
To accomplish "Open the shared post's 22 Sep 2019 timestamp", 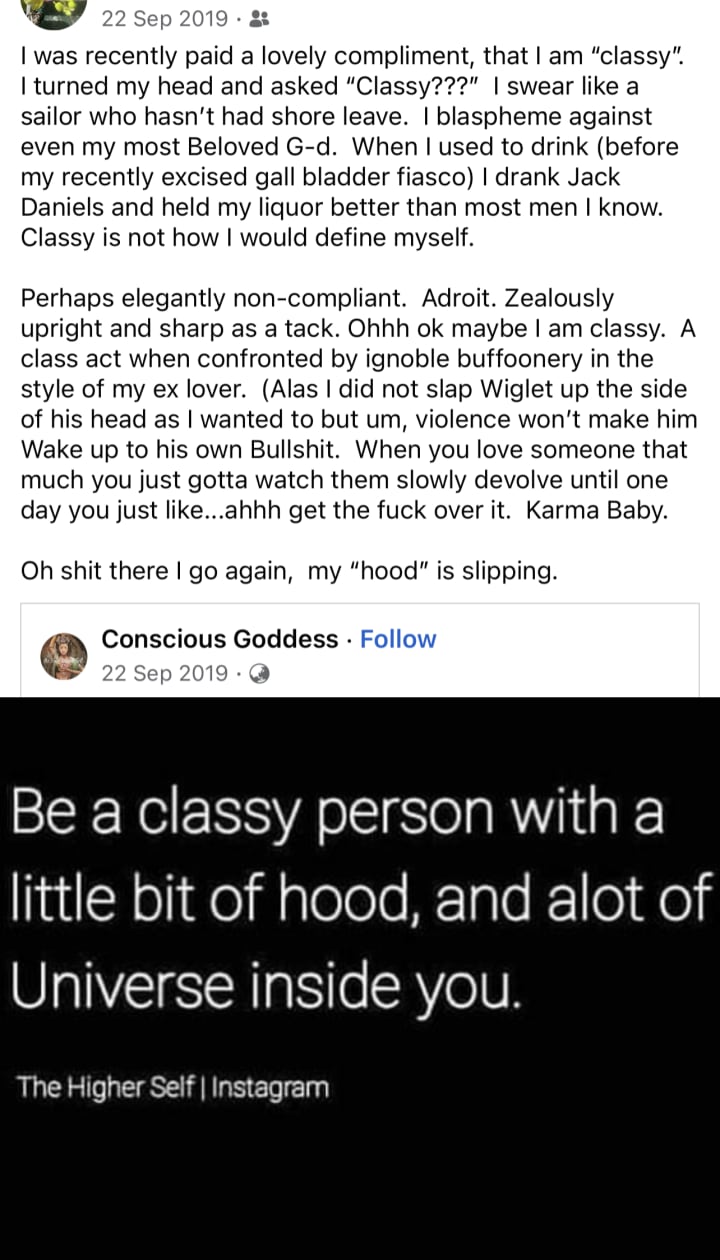I will click(x=164, y=673).
